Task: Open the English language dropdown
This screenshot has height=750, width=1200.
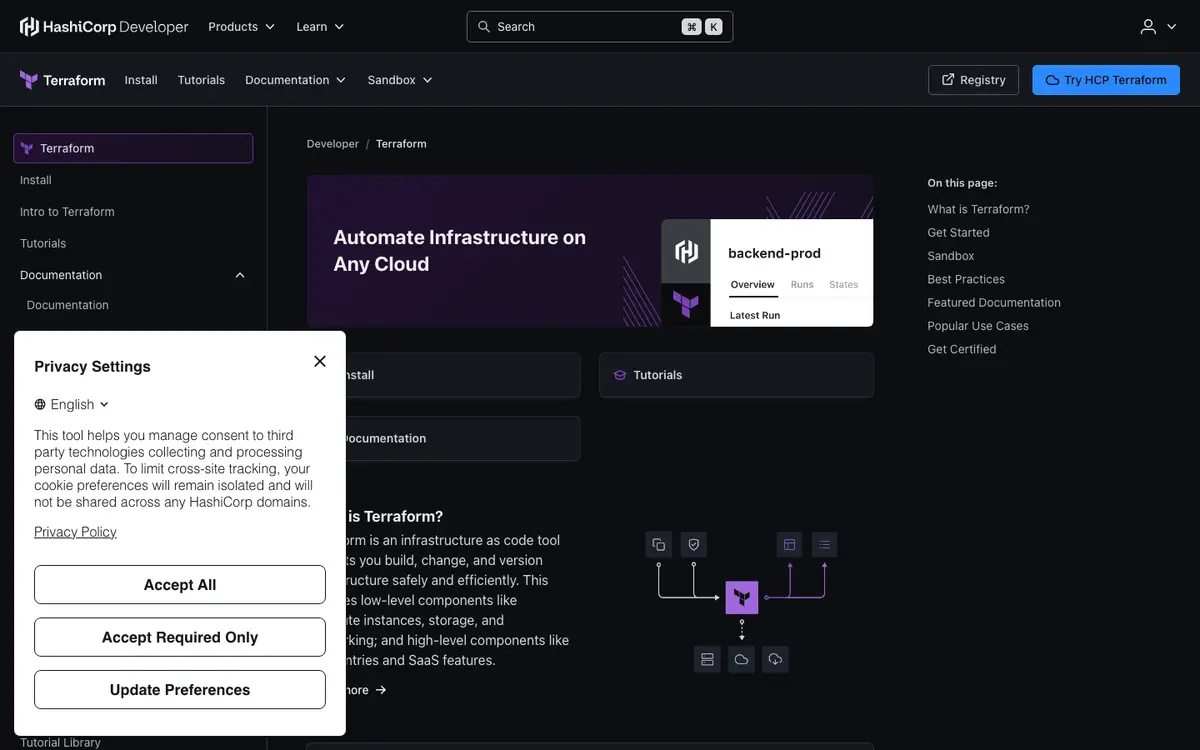Action: pyautogui.click(x=72, y=404)
